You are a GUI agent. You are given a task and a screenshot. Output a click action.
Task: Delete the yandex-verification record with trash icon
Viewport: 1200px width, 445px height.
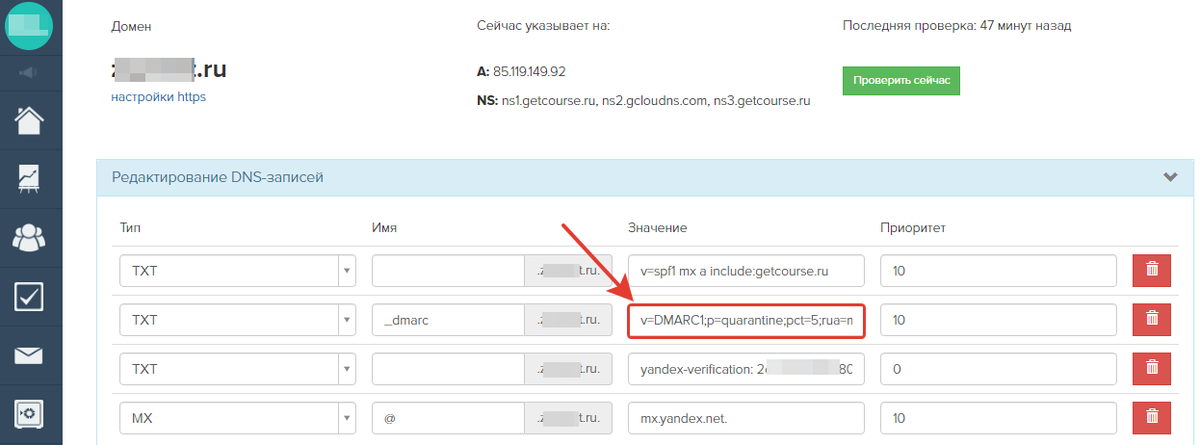(x=1151, y=368)
